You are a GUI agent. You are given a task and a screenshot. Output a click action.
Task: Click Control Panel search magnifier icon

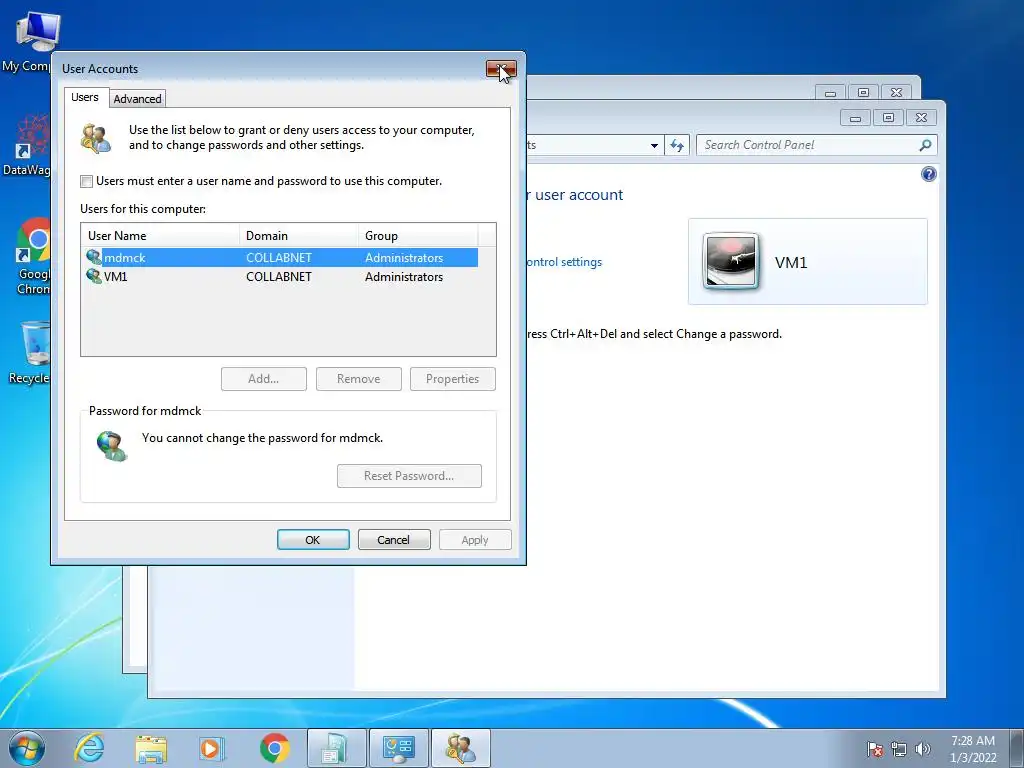pyautogui.click(x=925, y=145)
